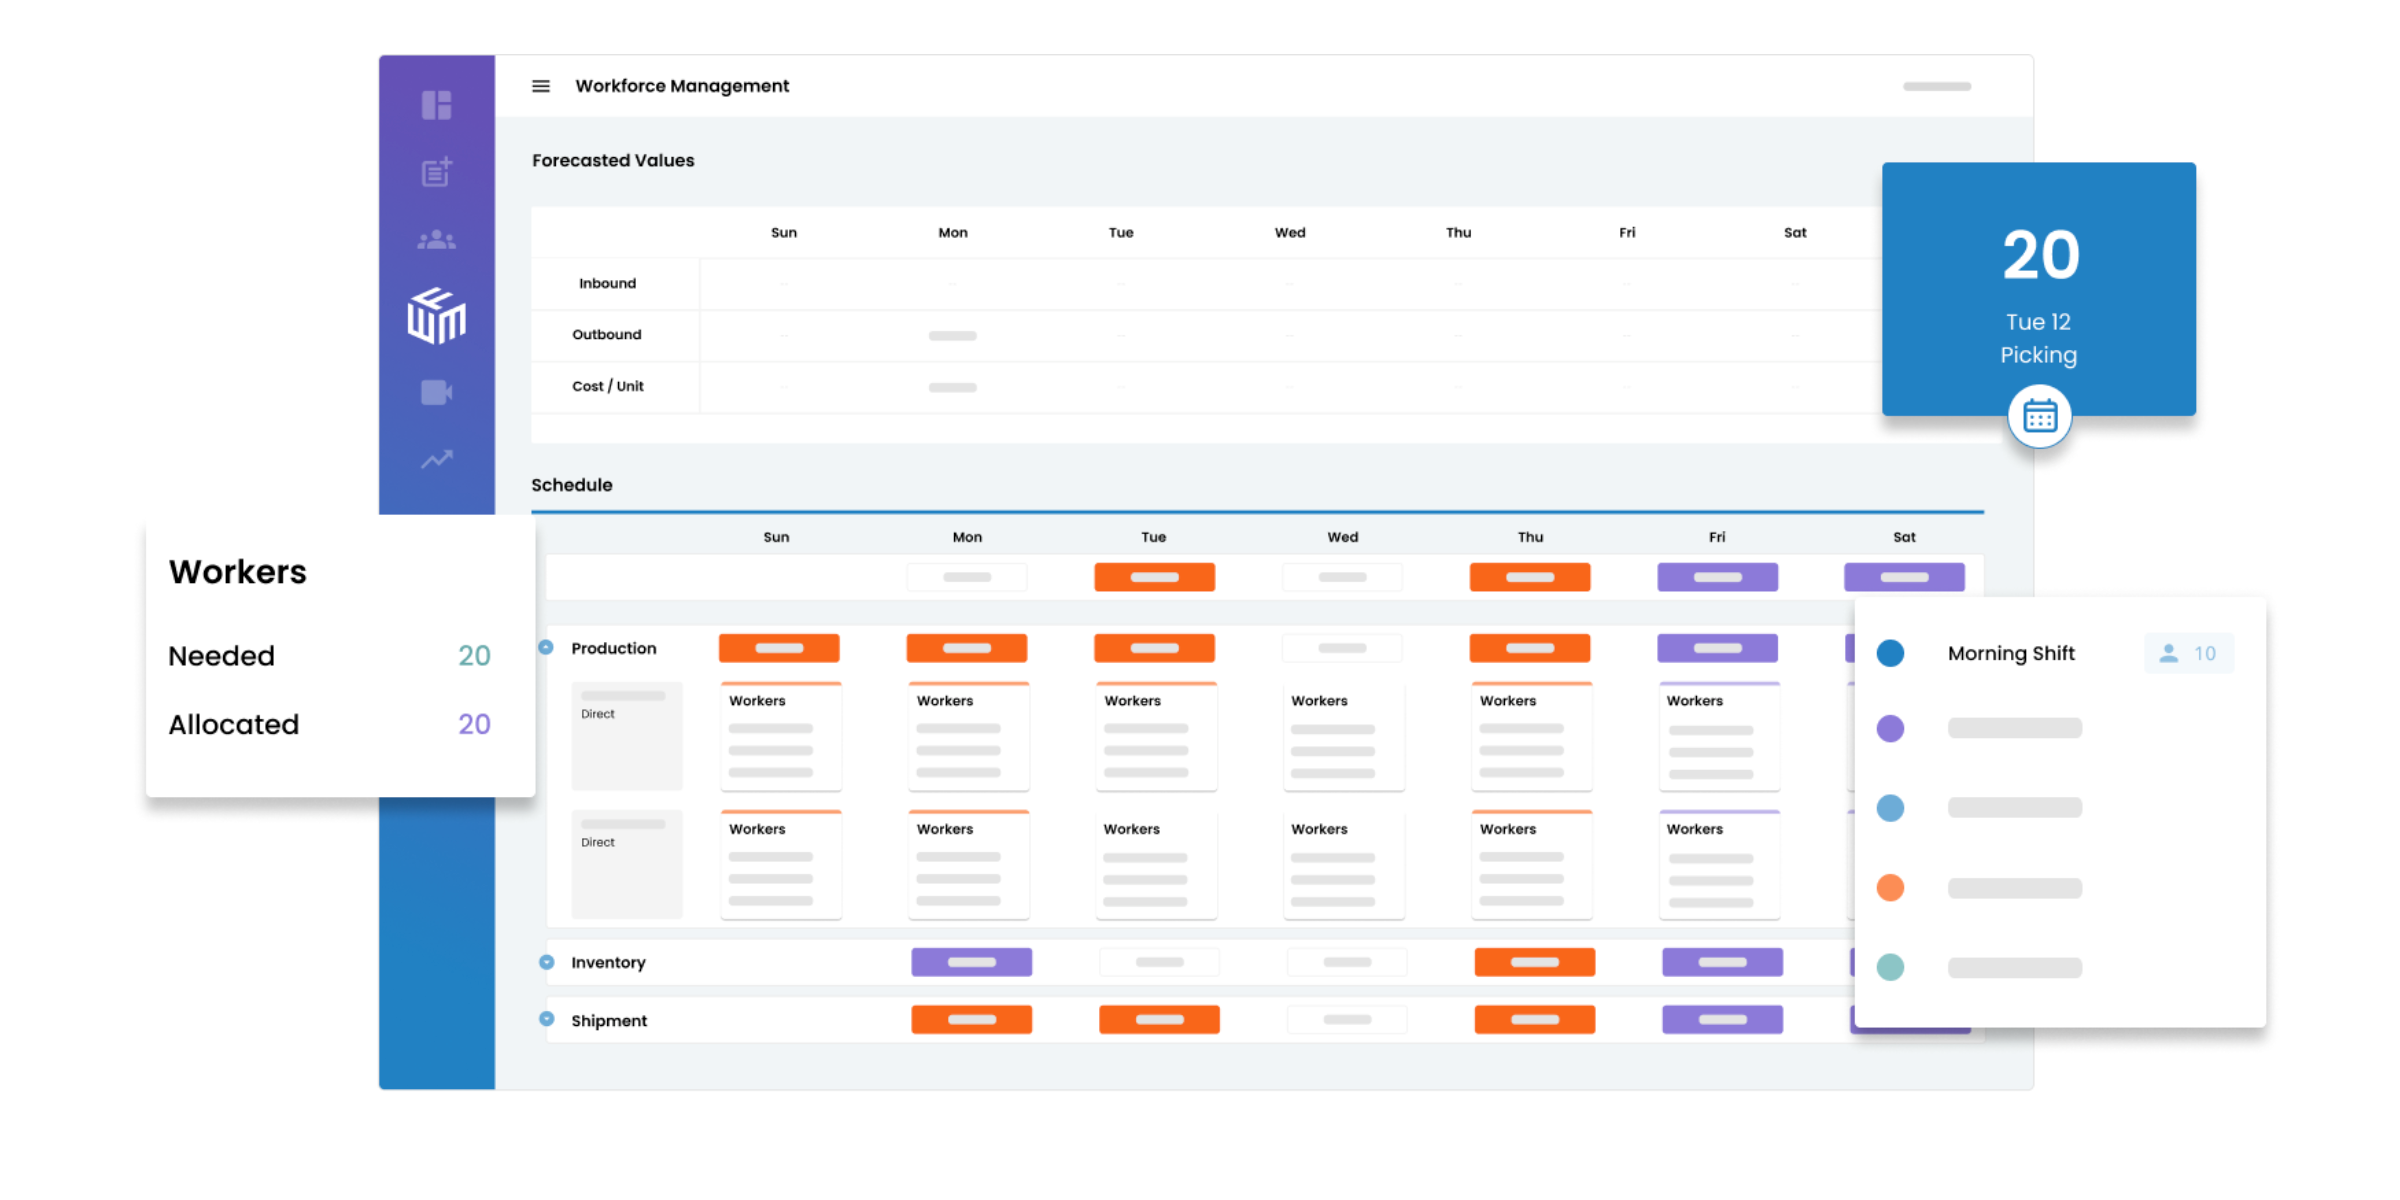This screenshot has height=1200, width=2400.
Task: Expand the Inventory section
Action: coord(546,962)
